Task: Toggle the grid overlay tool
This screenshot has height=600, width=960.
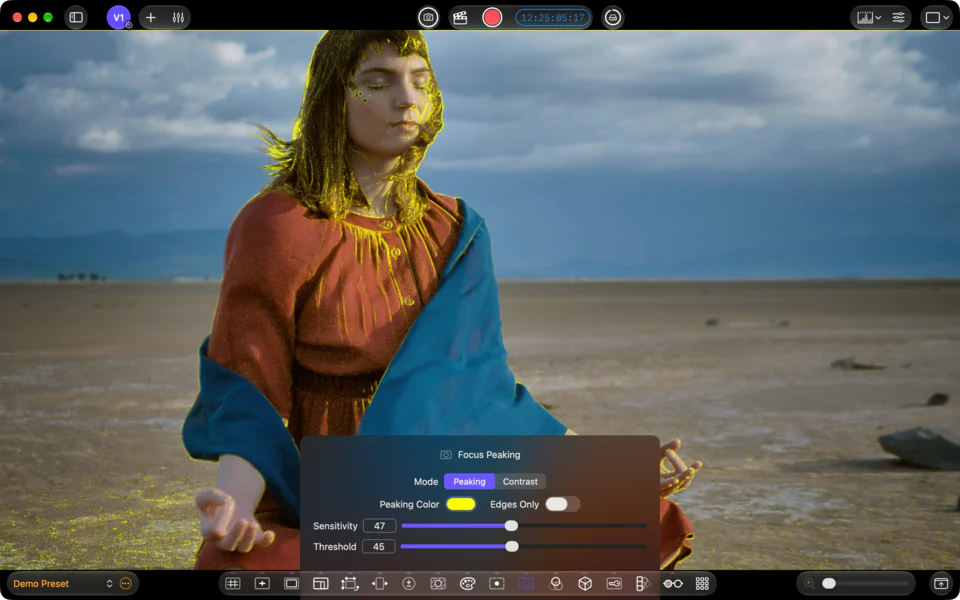Action: pyautogui.click(x=233, y=583)
